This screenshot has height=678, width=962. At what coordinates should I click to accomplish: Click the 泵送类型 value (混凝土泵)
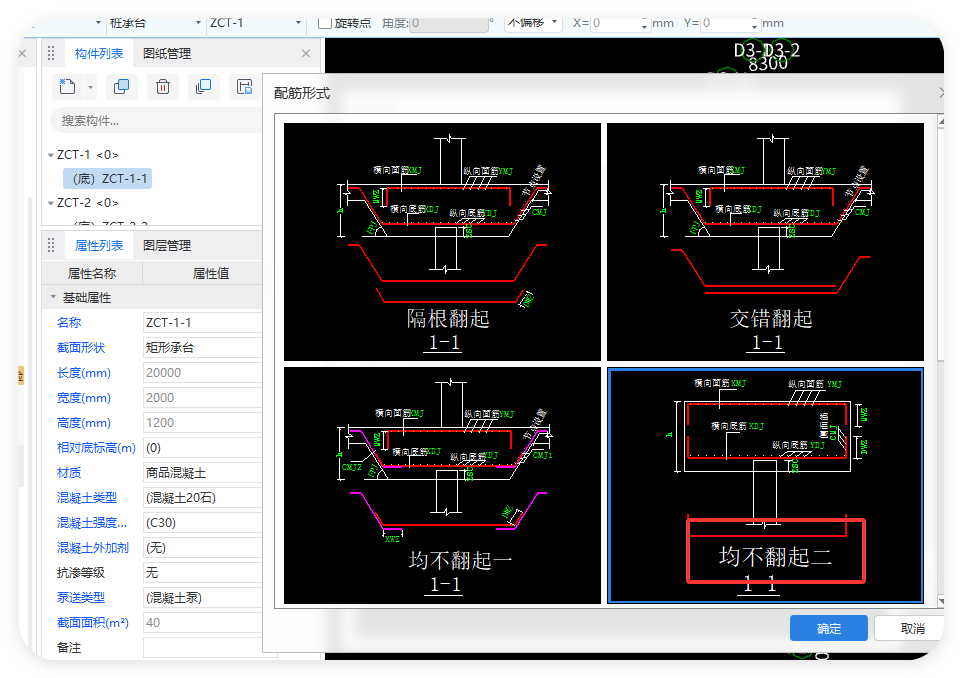(202, 598)
